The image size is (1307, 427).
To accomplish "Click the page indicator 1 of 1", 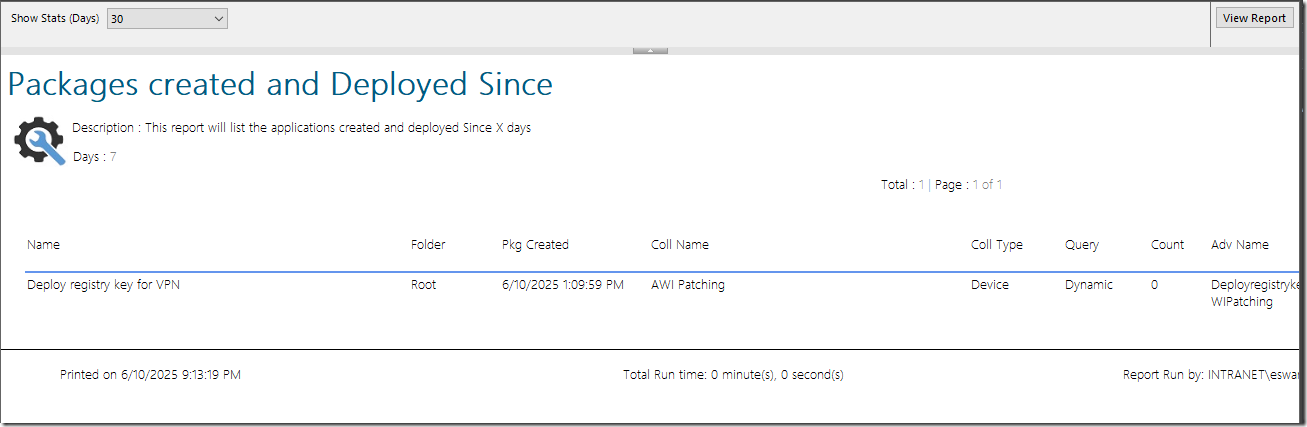I will click(x=987, y=184).
